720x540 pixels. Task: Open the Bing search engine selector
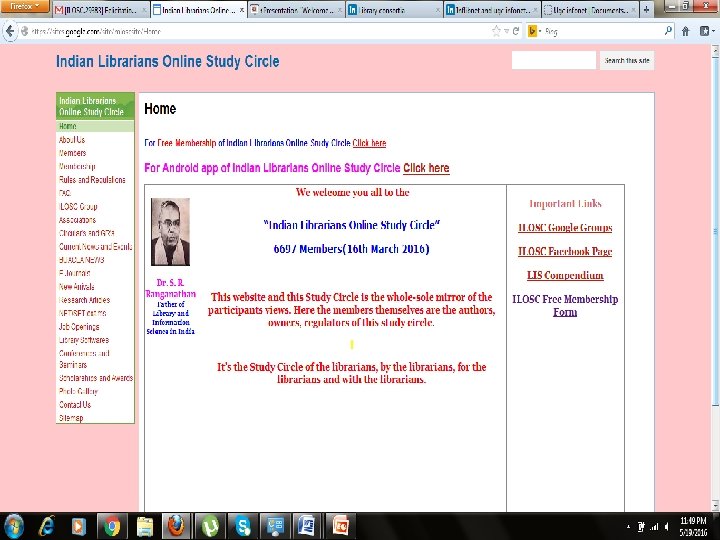[x=534, y=31]
